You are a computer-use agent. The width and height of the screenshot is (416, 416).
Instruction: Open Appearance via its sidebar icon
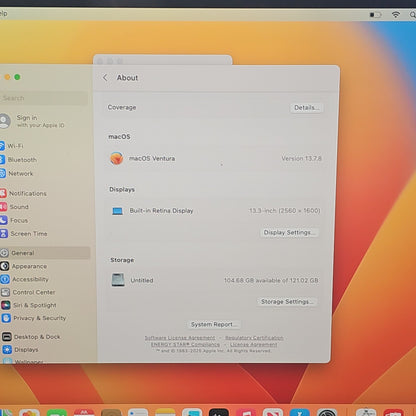click(4, 266)
